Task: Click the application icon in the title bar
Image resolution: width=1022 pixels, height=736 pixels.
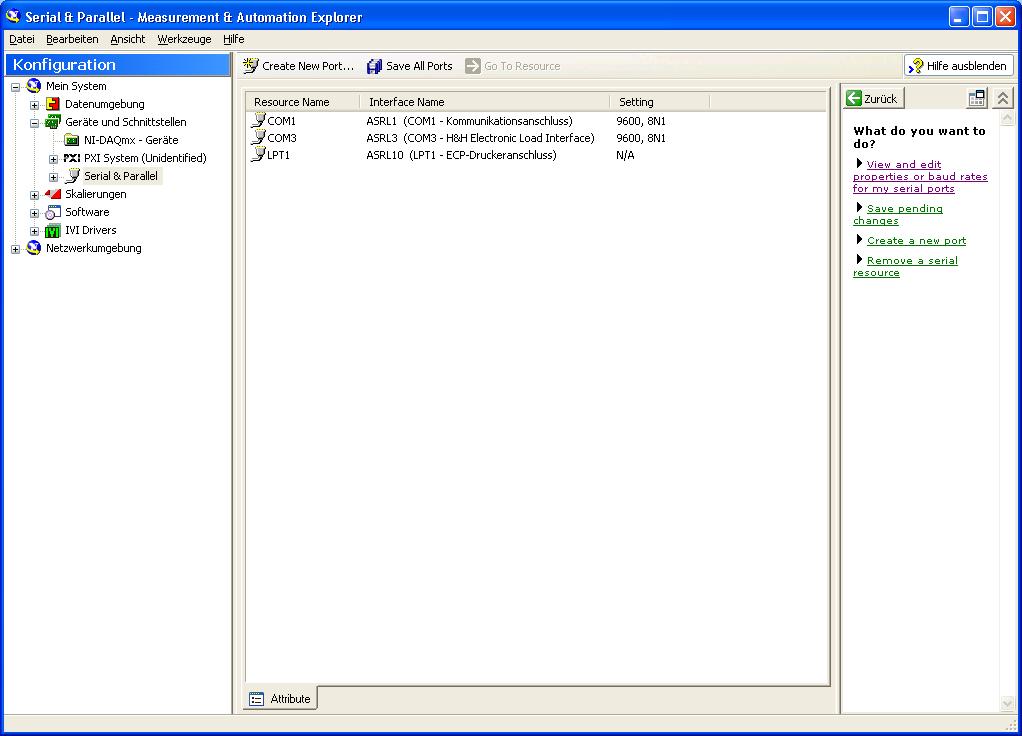Action: (x=13, y=16)
